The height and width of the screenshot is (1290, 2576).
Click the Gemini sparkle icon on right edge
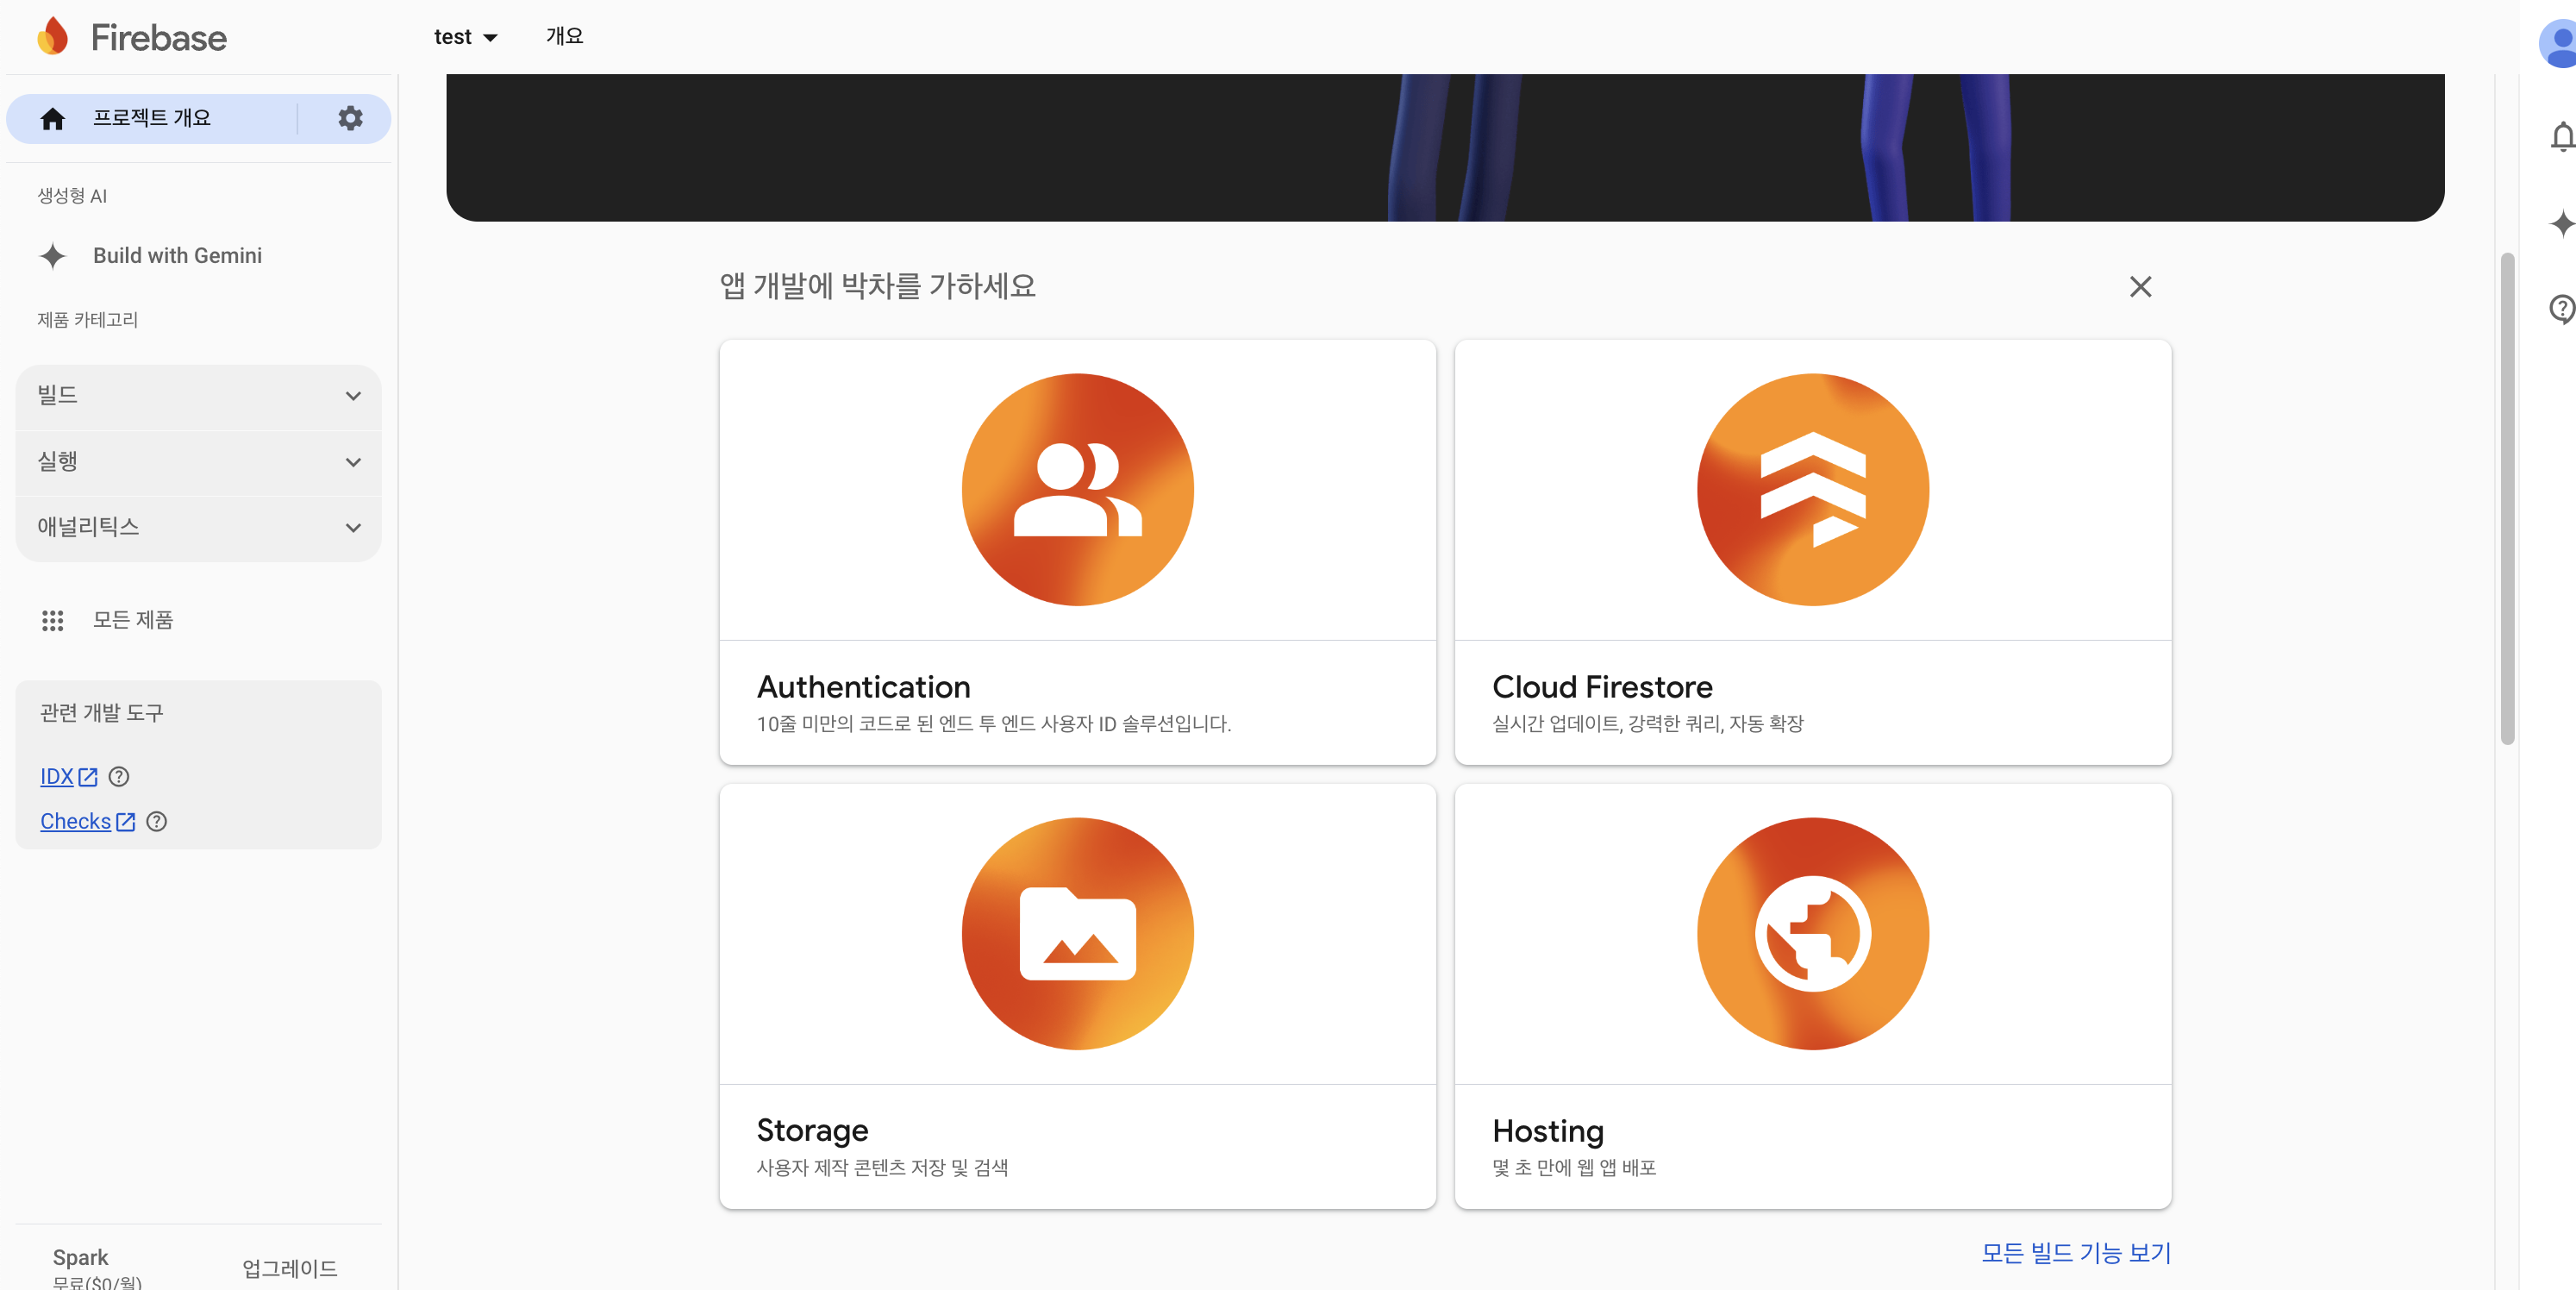(x=2561, y=223)
